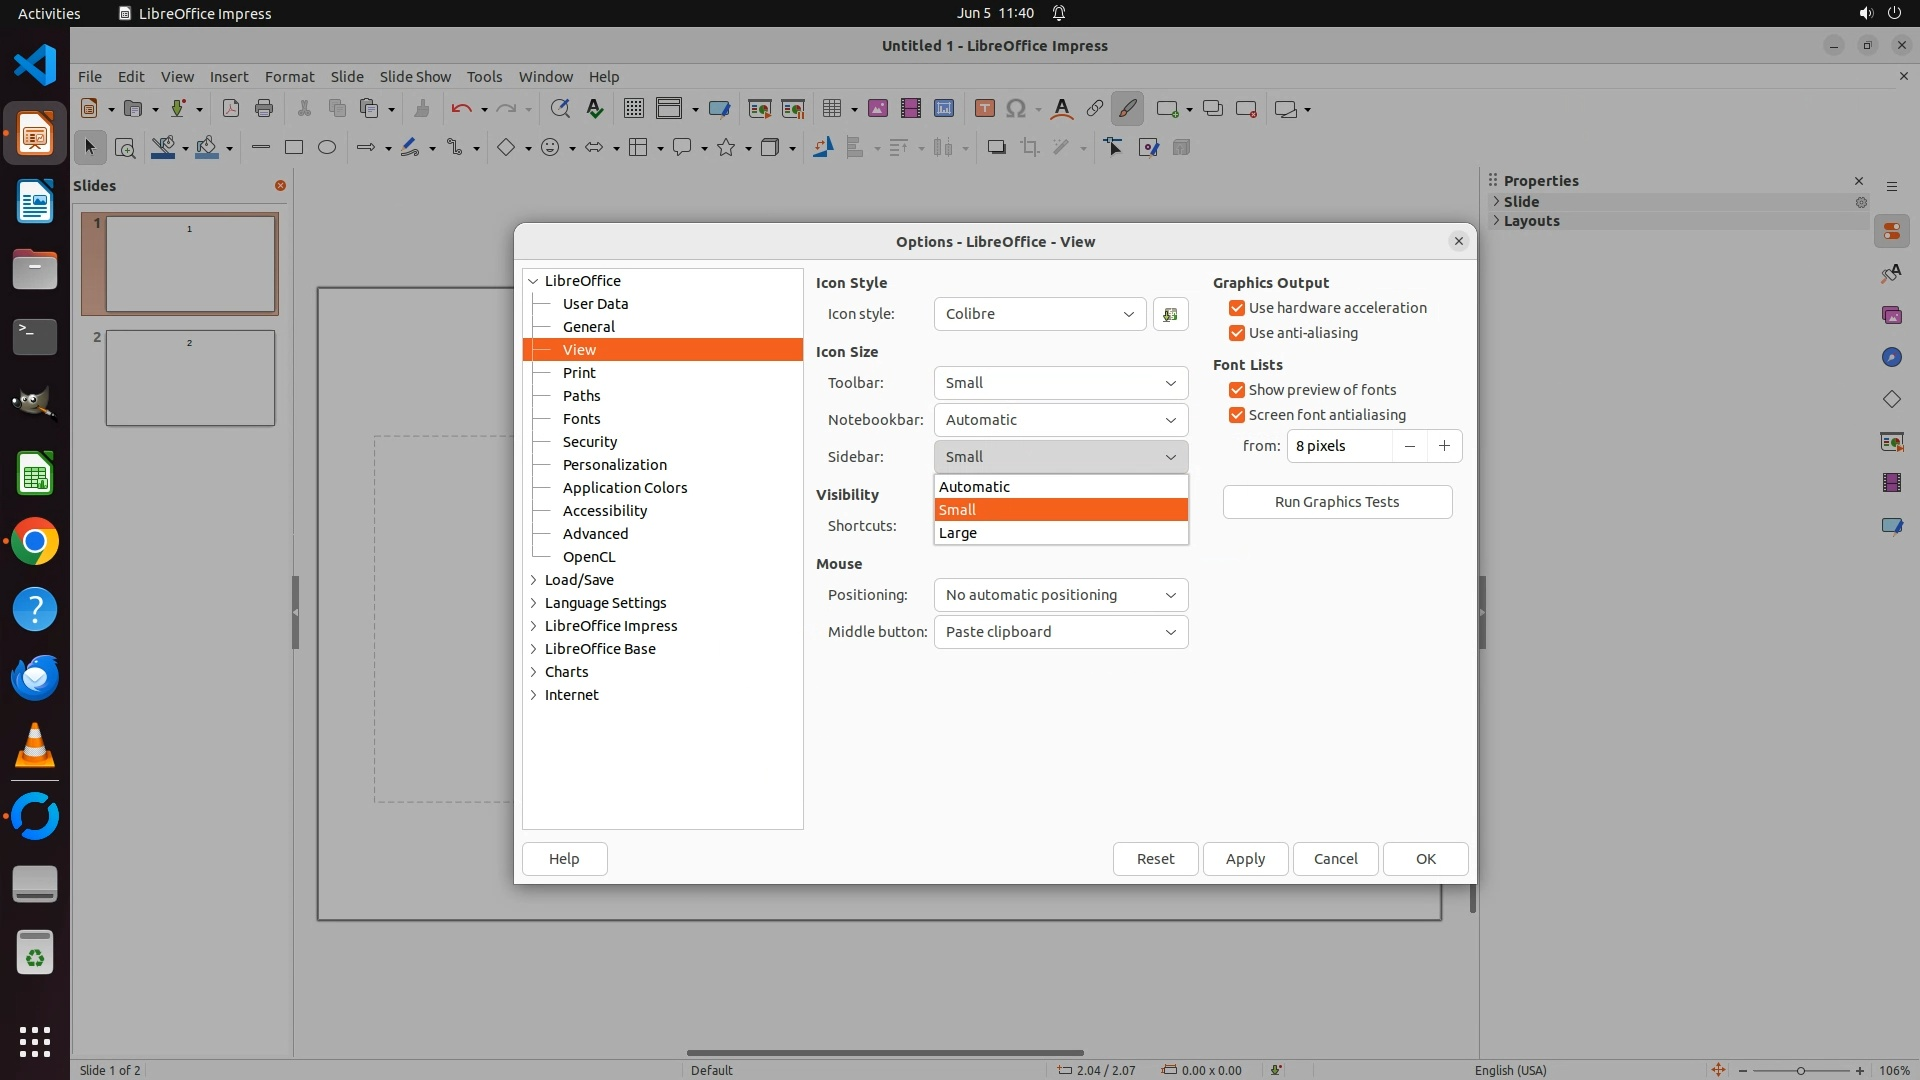Toggle Screen font antialiasing checkbox

[x=1237, y=415]
